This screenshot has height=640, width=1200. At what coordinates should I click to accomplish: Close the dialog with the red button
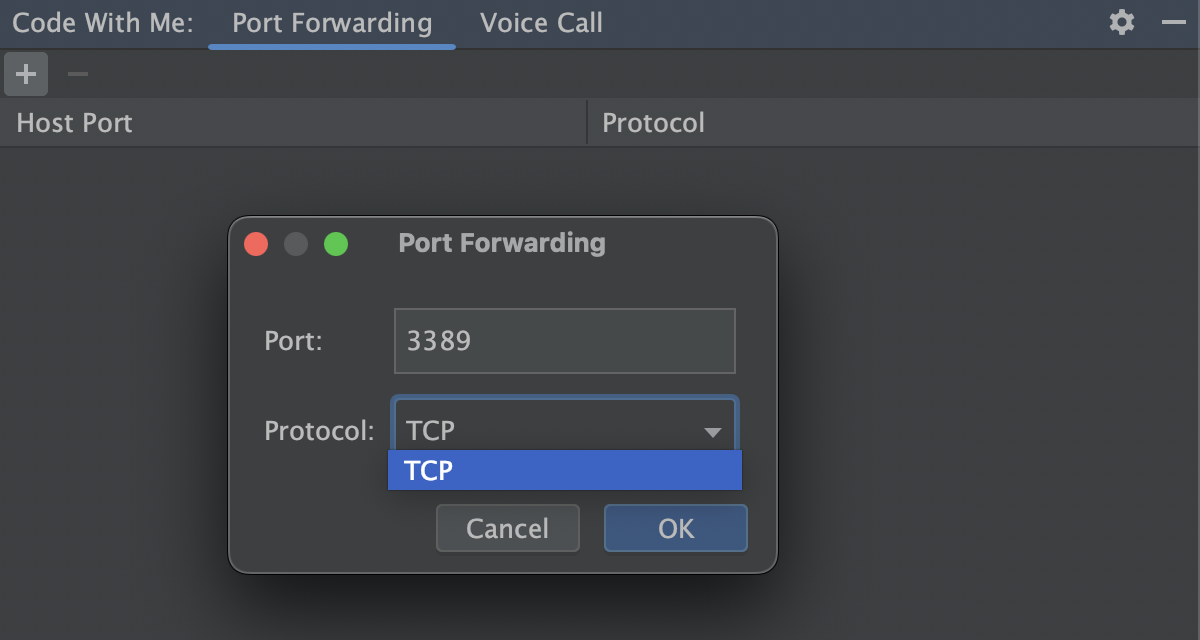pyautogui.click(x=256, y=244)
